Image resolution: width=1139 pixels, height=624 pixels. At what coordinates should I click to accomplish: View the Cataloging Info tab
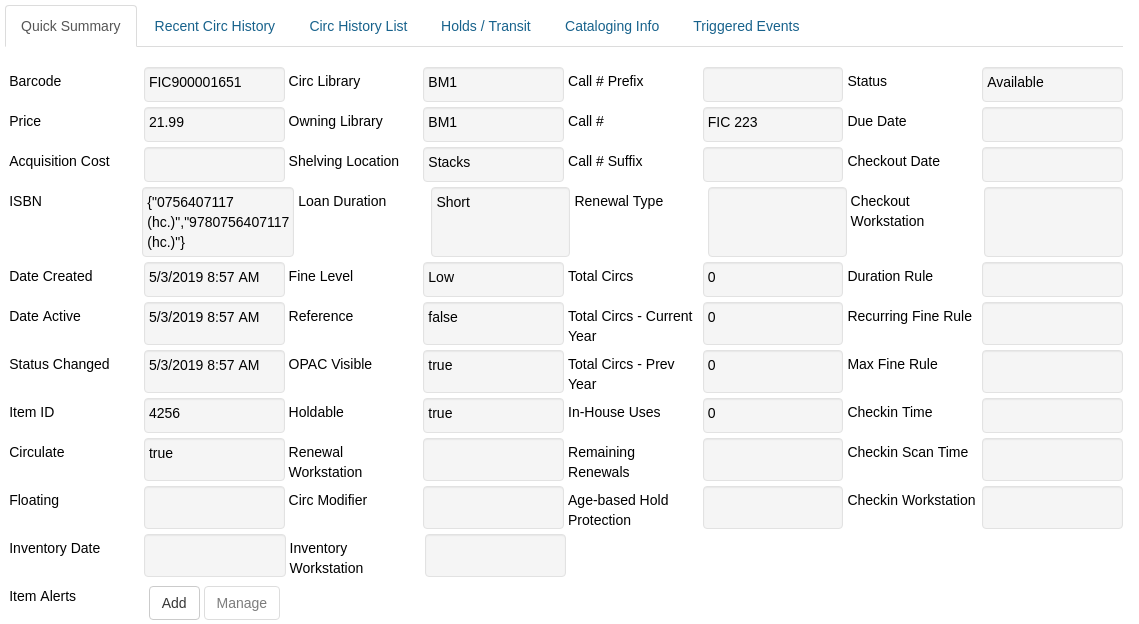tap(611, 26)
